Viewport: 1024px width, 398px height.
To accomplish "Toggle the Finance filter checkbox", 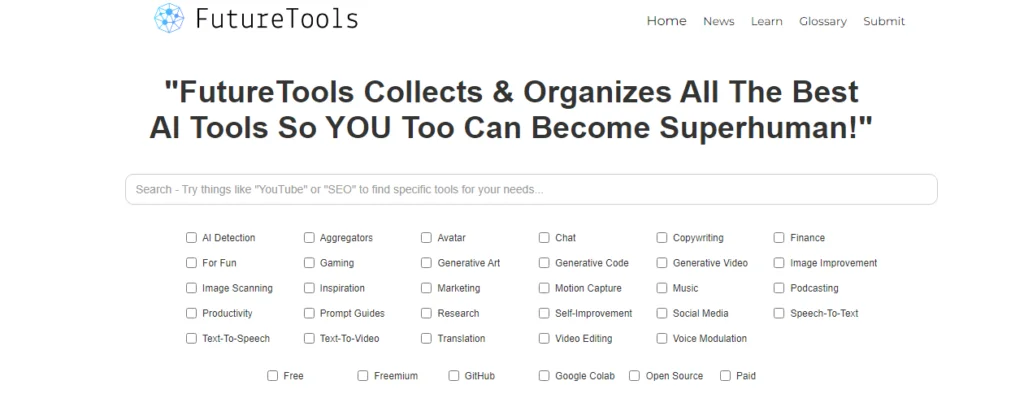I will (x=779, y=238).
